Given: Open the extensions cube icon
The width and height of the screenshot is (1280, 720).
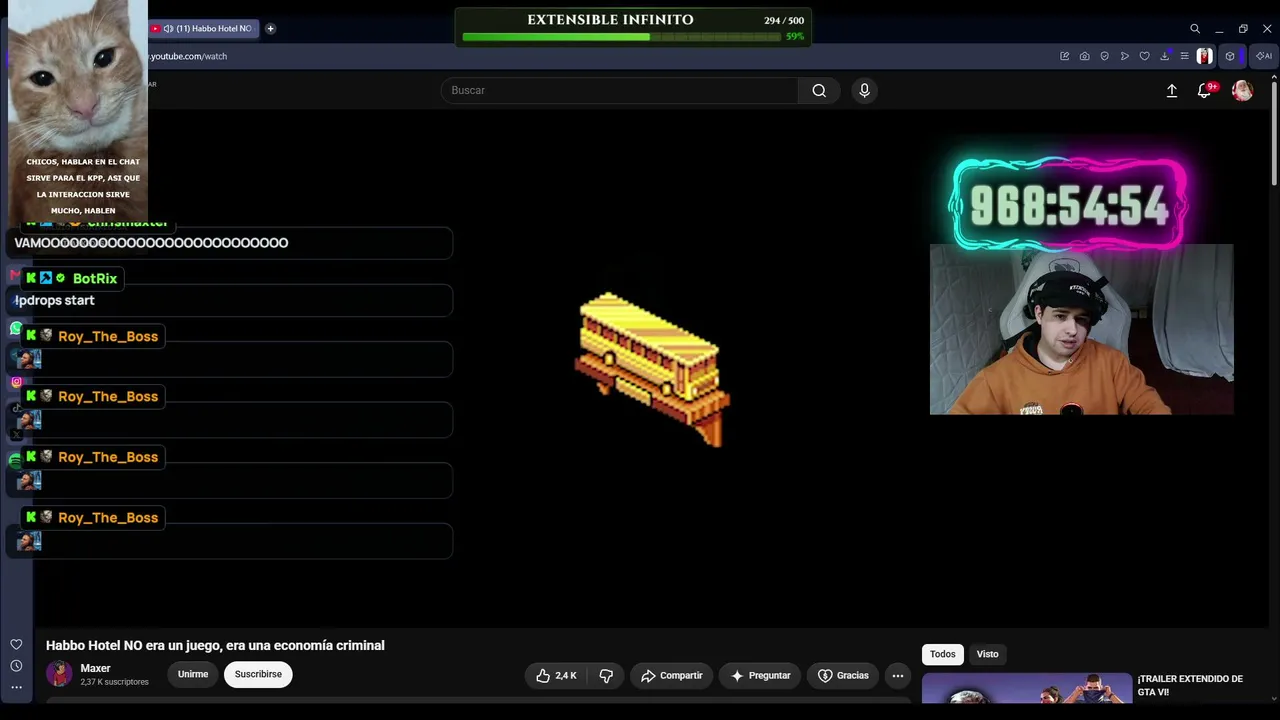Looking at the screenshot, I should [x=1230, y=56].
